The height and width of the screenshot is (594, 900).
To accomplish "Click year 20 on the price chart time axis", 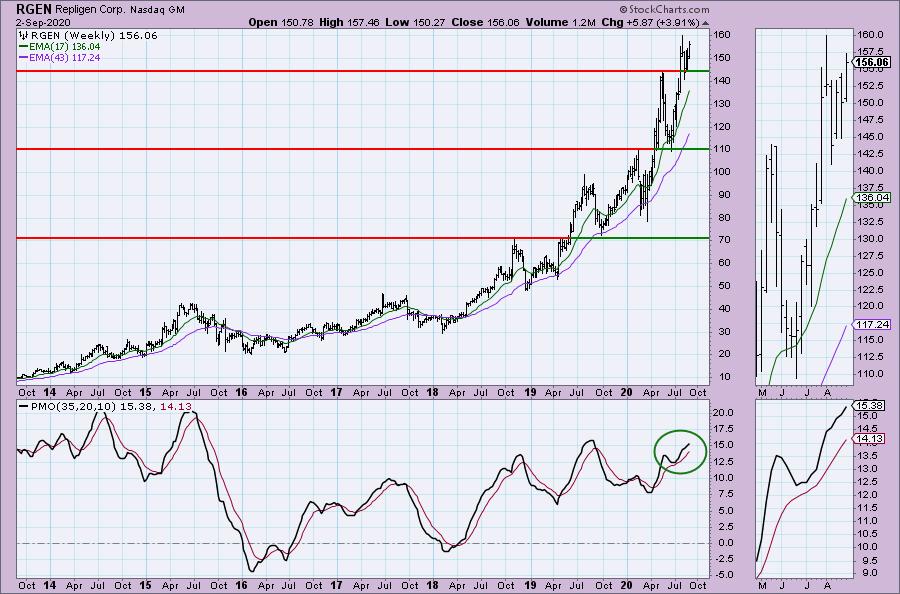I will pos(626,393).
